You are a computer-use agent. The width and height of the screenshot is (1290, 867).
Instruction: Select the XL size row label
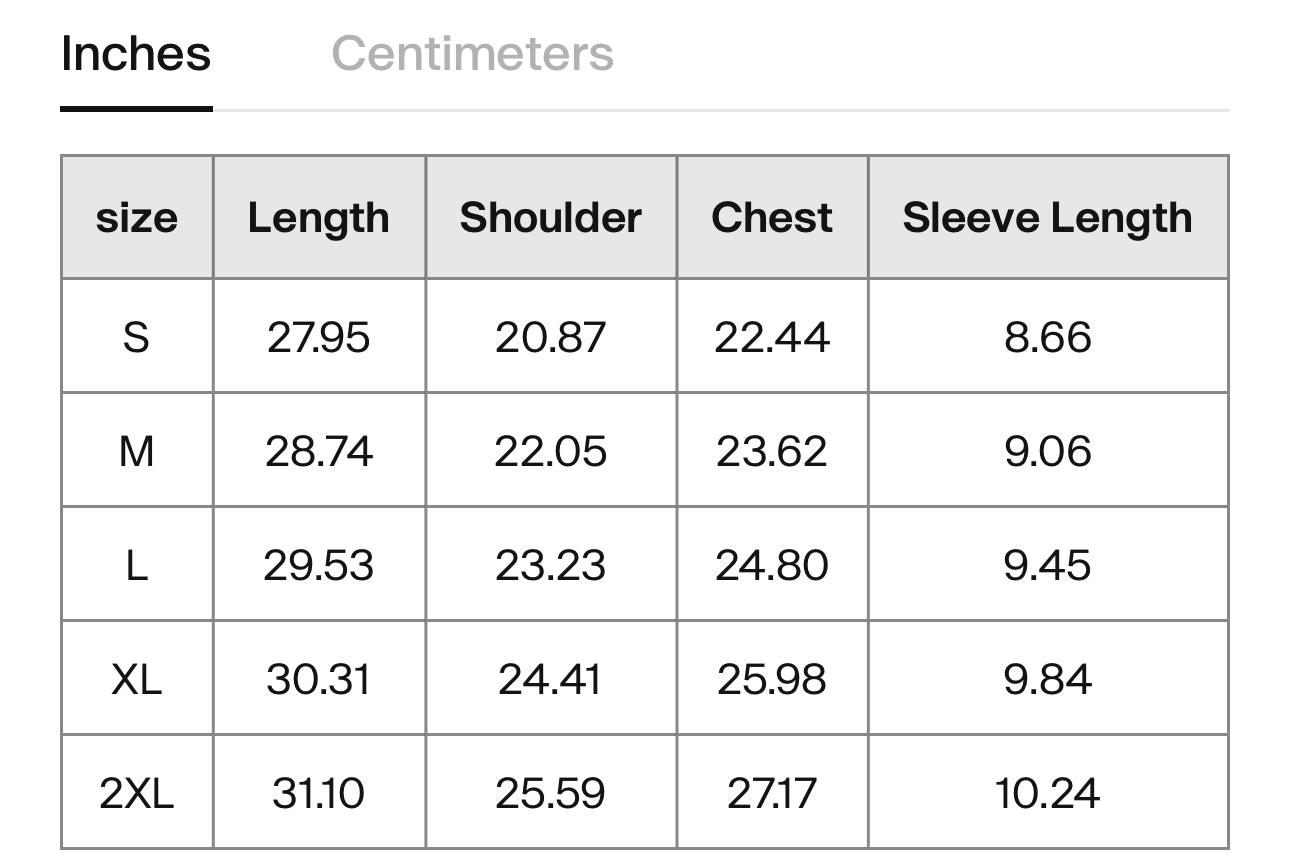pos(137,679)
